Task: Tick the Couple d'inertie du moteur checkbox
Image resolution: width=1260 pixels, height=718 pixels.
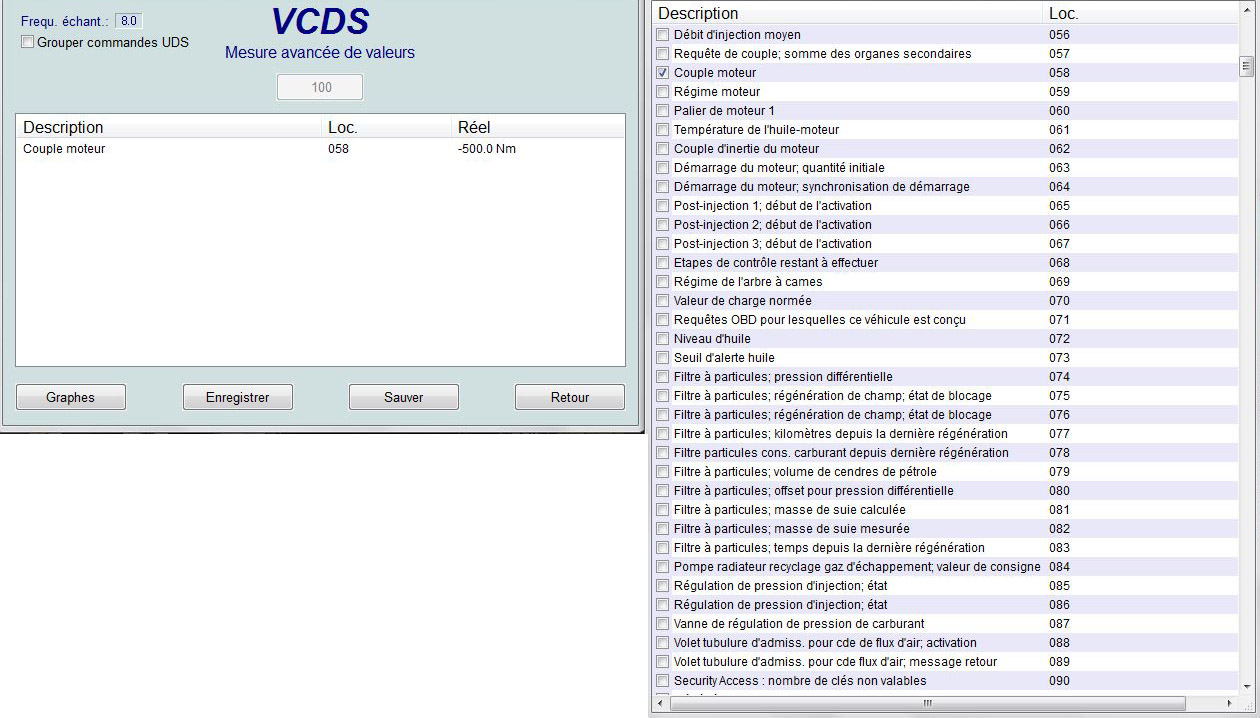Action: (662, 149)
